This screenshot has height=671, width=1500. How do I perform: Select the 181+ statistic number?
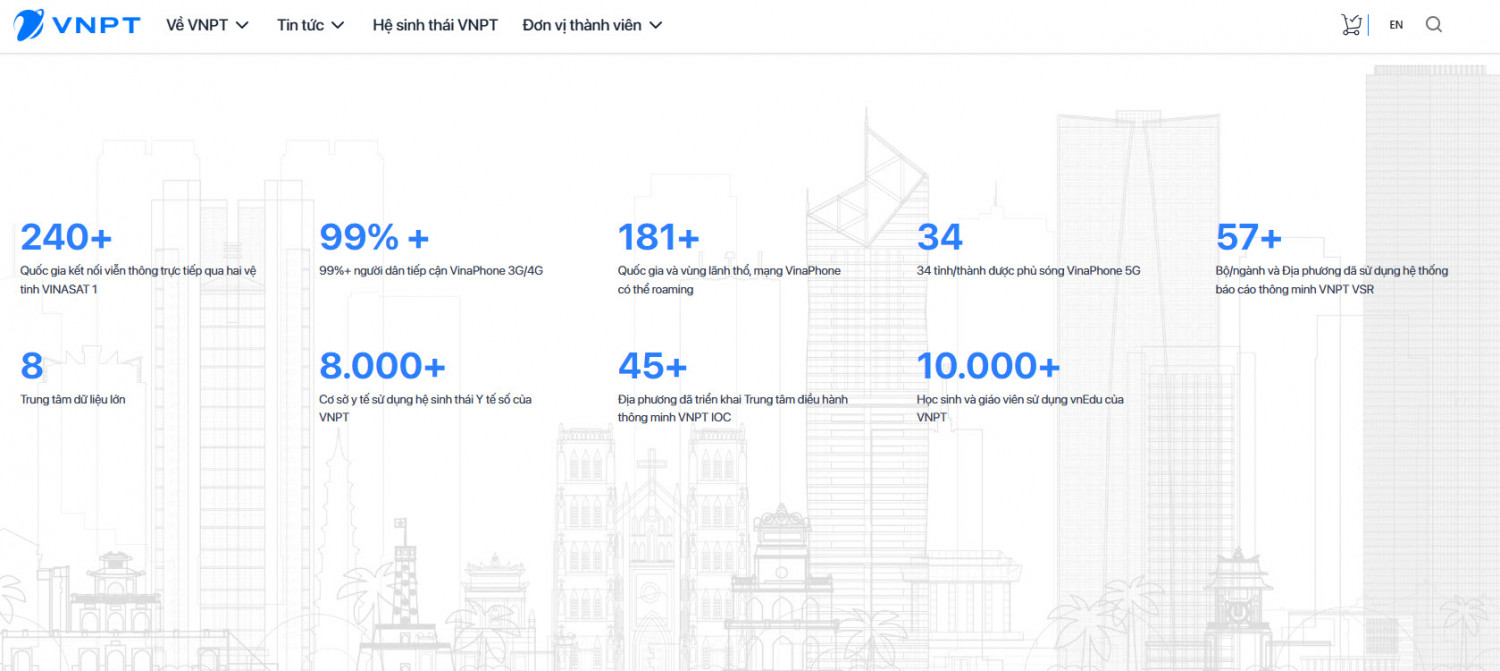(x=658, y=237)
